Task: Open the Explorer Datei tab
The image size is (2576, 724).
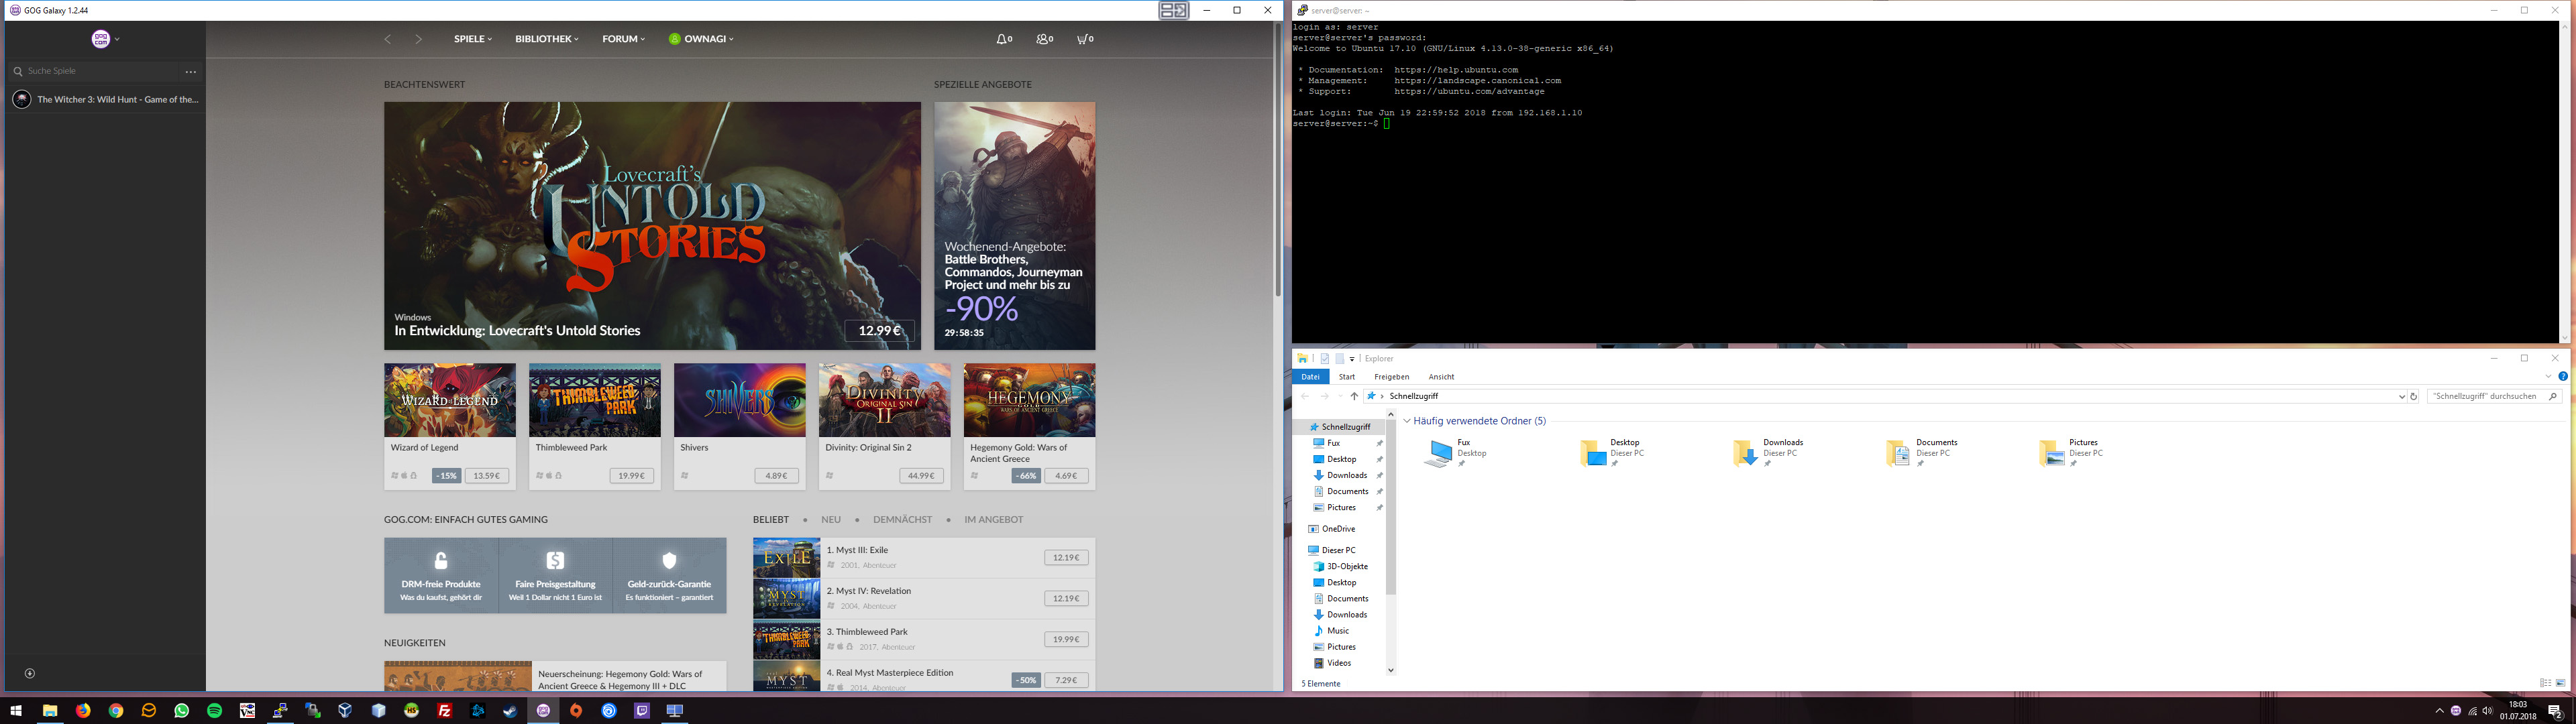Action: (1310, 377)
